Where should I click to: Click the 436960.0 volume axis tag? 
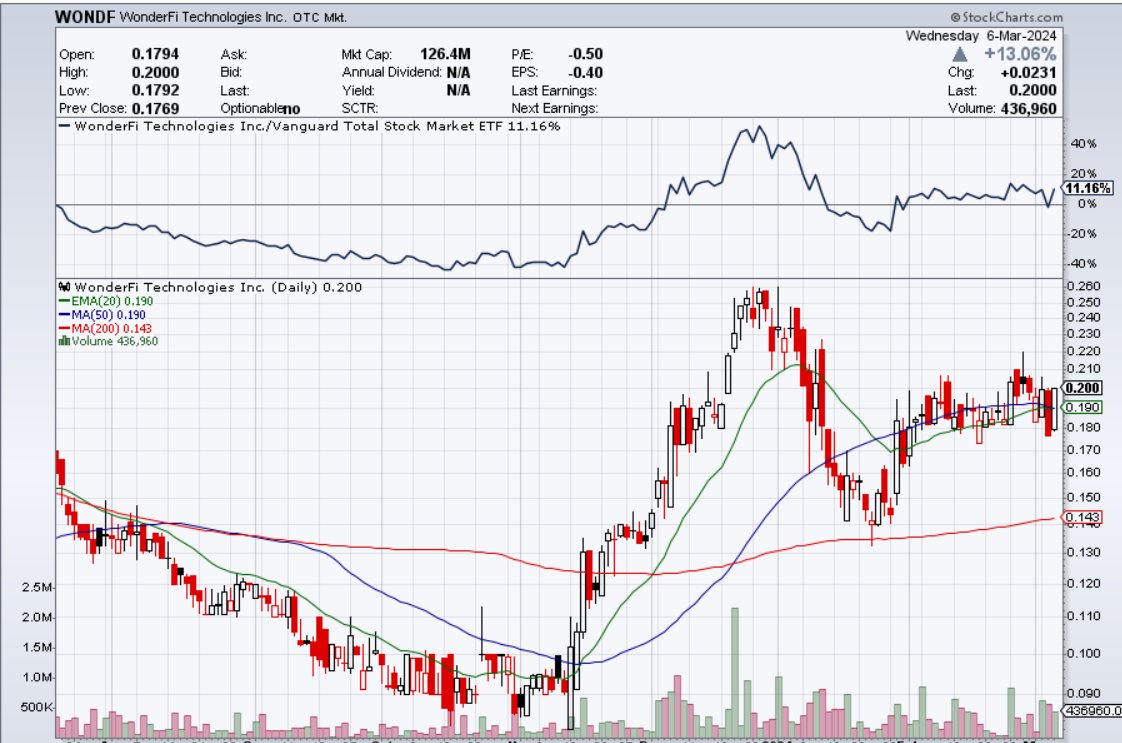[1092, 711]
